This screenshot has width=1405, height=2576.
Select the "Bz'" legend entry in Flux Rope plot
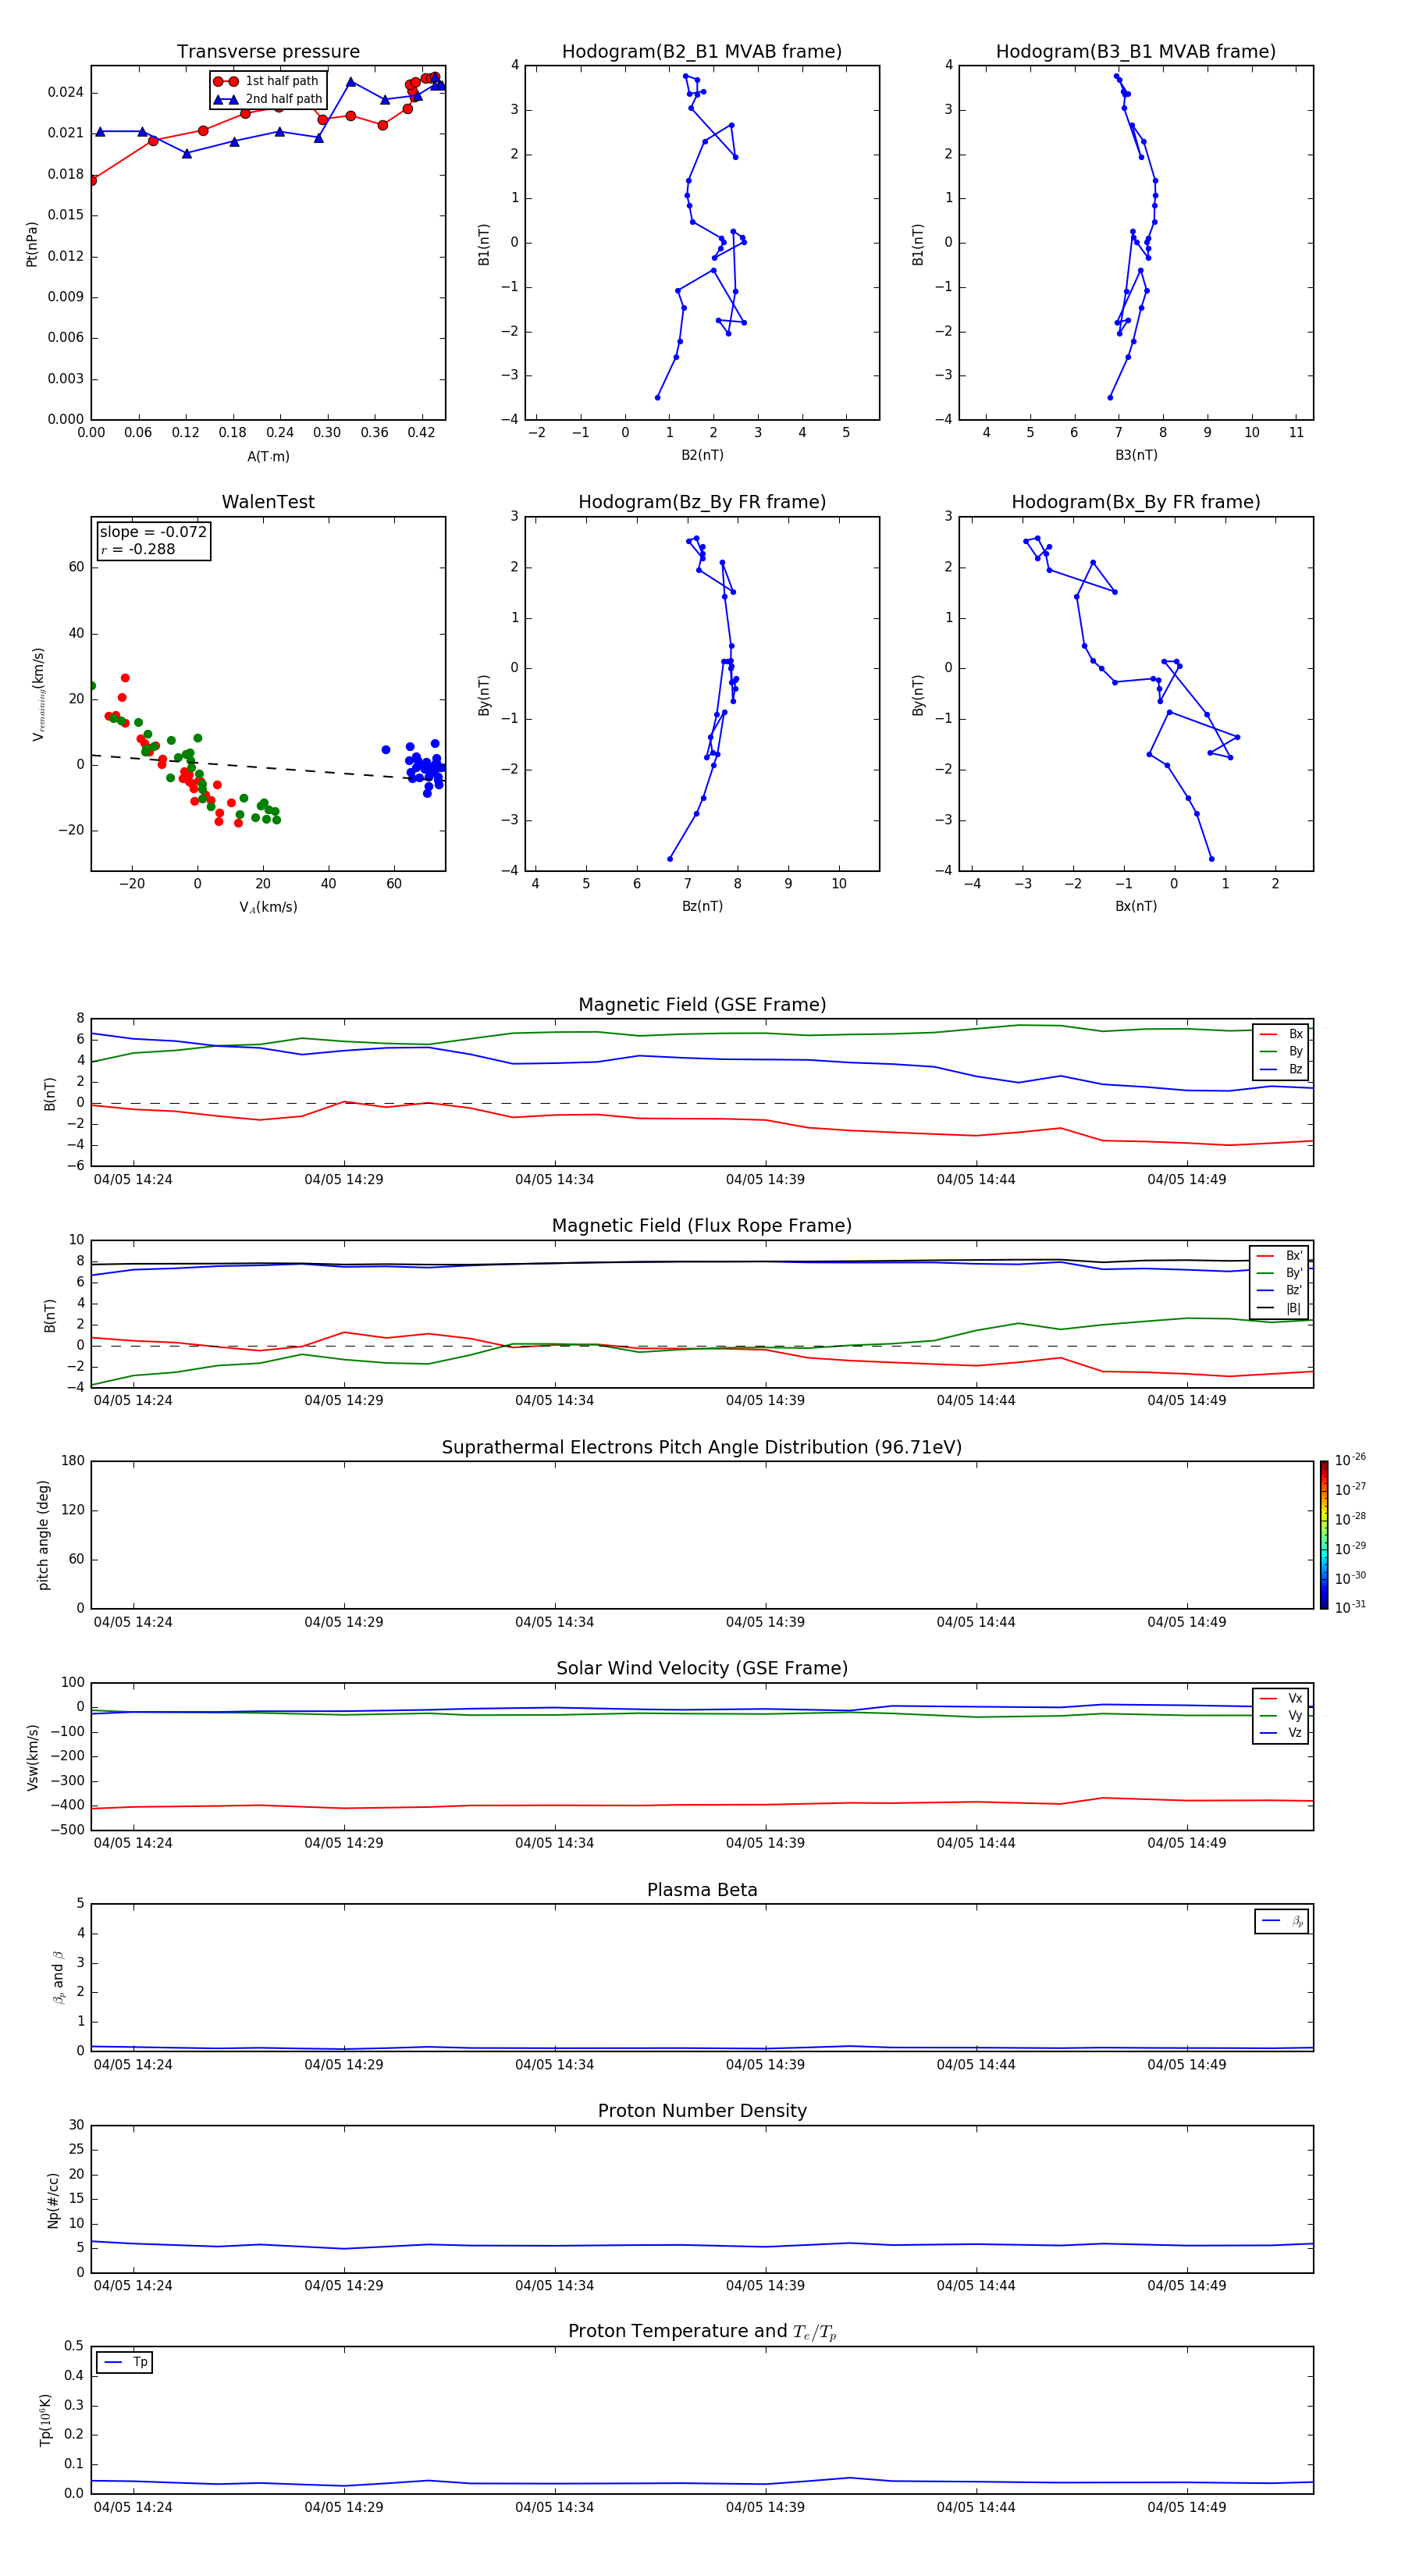[1280, 1290]
